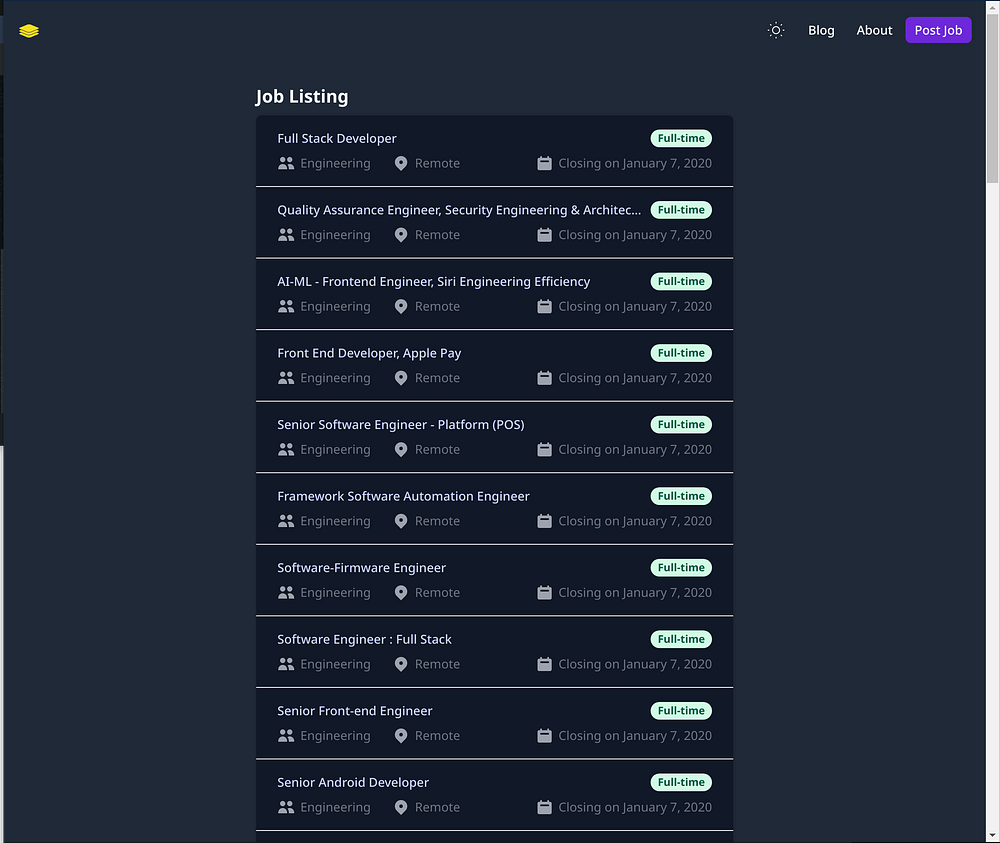The image size is (1000, 843).
Task: Go to the About page
Action: coord(874,30)
